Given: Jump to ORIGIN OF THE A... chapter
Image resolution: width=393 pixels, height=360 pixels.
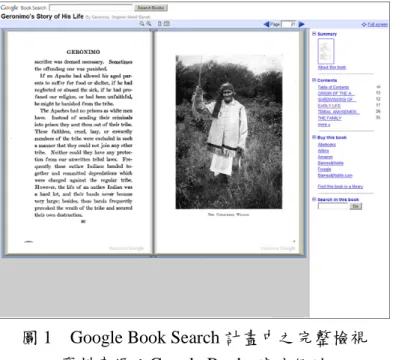Looking at the screenshot, I should tap(336, 93).
